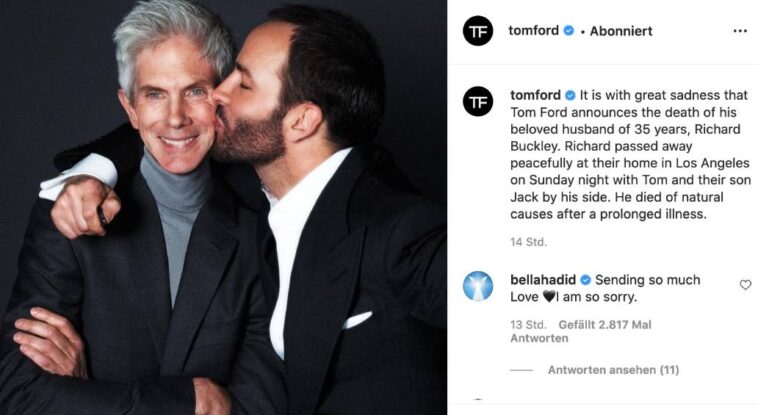Screen dimensions: 758x415
Task: Click the TF profile avatar in the post header
Action: coord(478,31)
